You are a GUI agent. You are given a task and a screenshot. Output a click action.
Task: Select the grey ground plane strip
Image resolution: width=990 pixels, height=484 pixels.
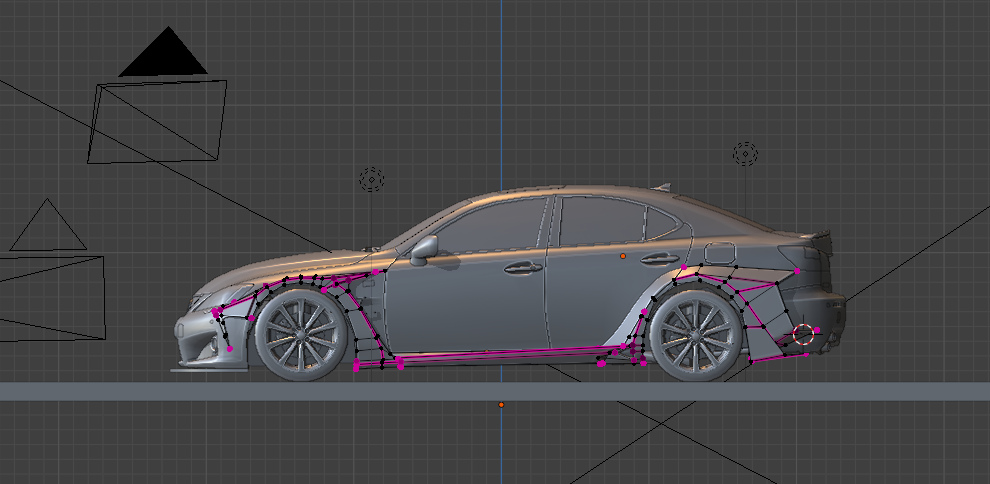coord(495,391)
